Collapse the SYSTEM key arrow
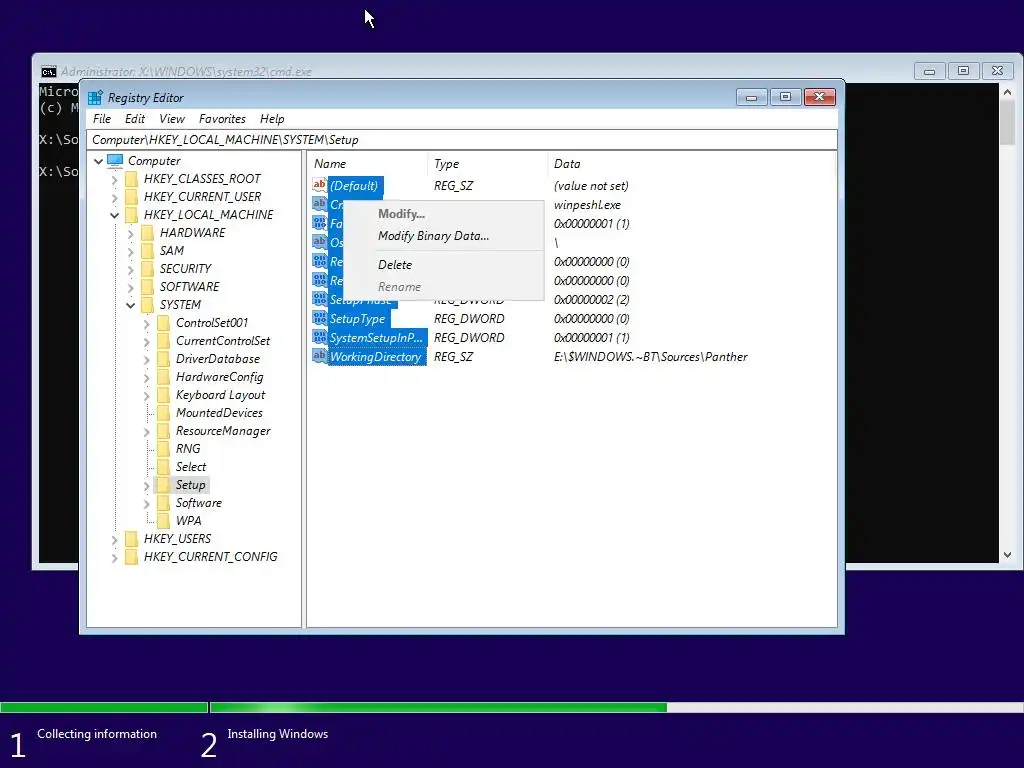The width and height of the screenshot is (1024, 768). point(131,305)
